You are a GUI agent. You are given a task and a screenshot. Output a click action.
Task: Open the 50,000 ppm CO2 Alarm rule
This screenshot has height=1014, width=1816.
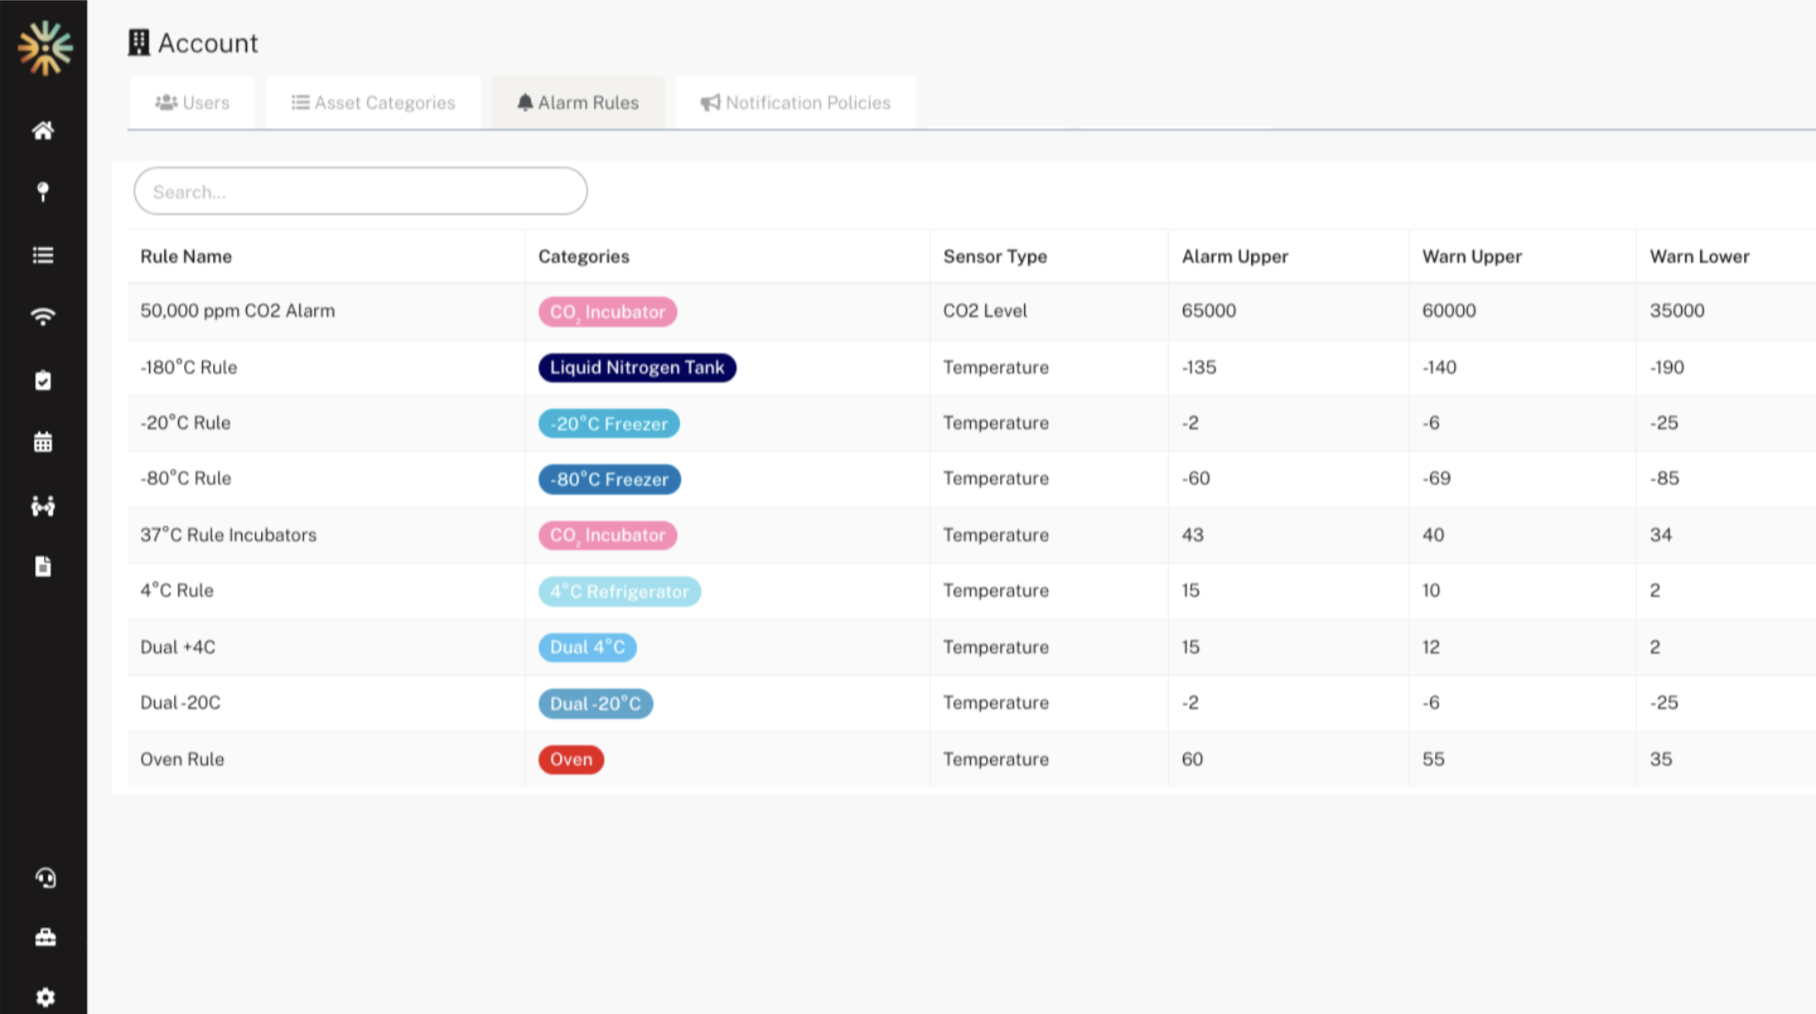click(237, 311)
